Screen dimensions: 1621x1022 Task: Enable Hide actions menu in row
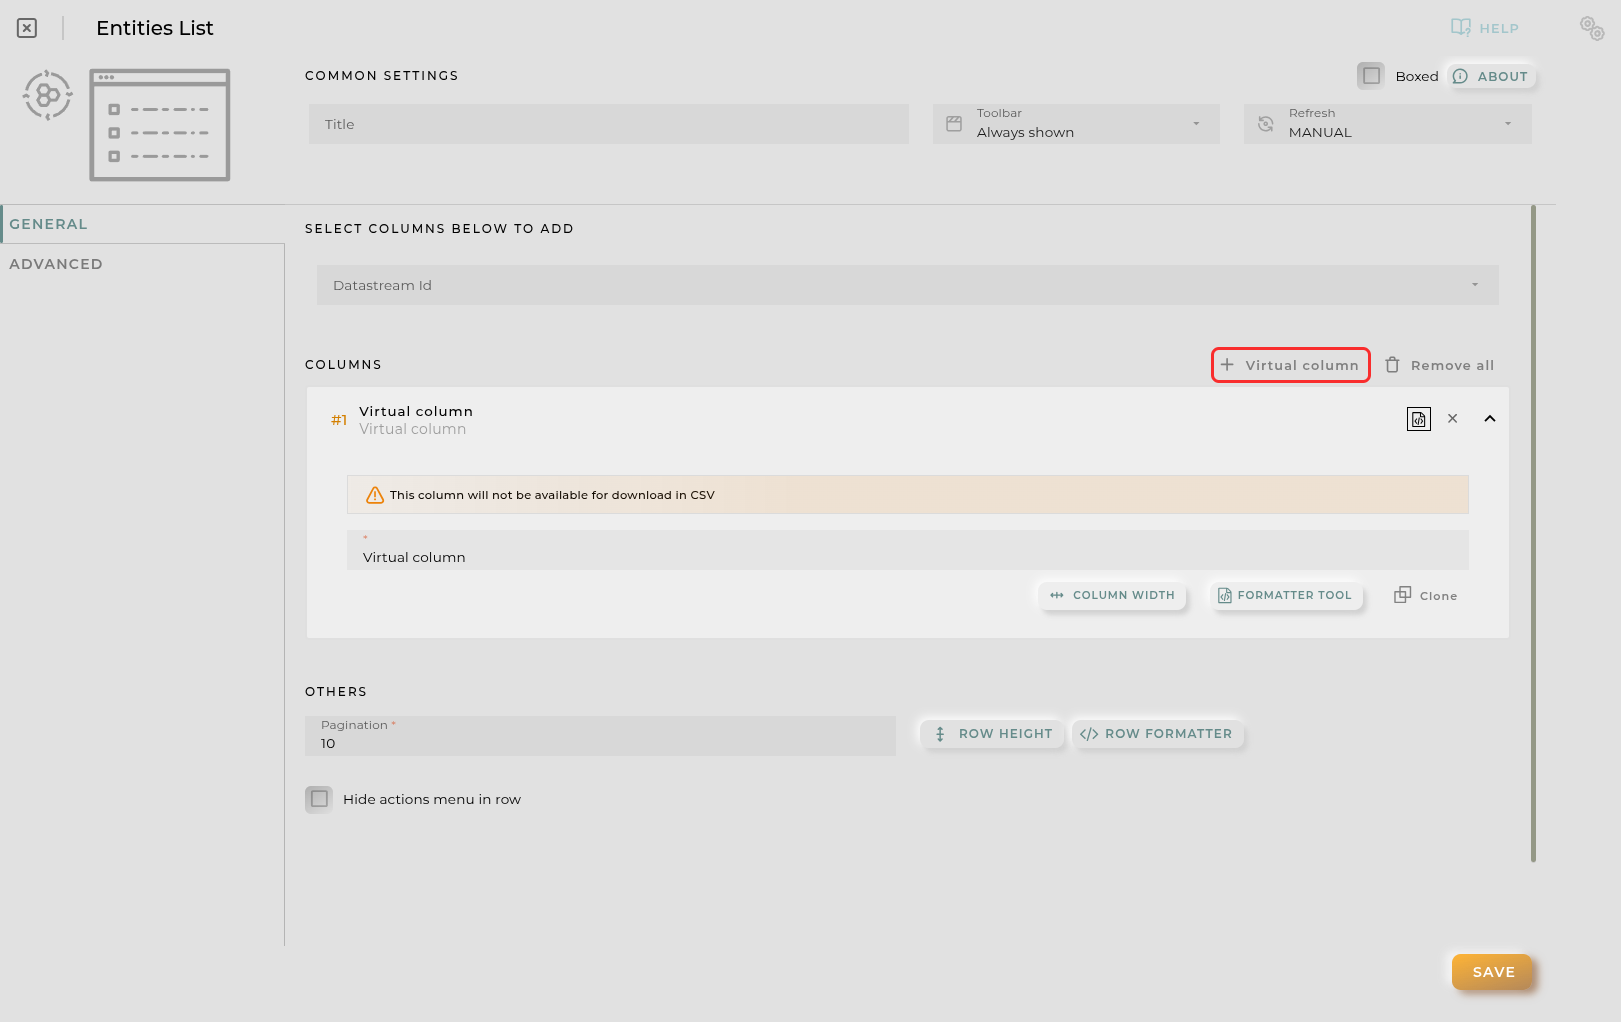[319, 799]
